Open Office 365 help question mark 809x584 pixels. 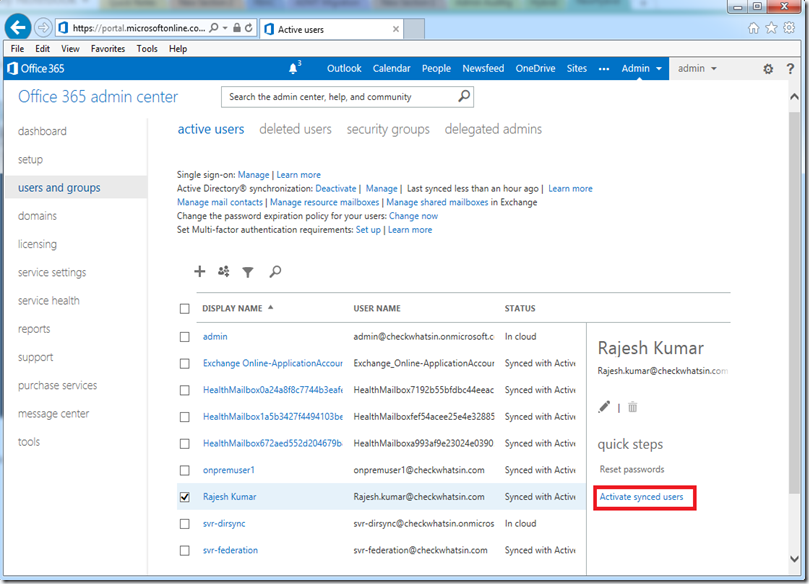tap(790, 69)
